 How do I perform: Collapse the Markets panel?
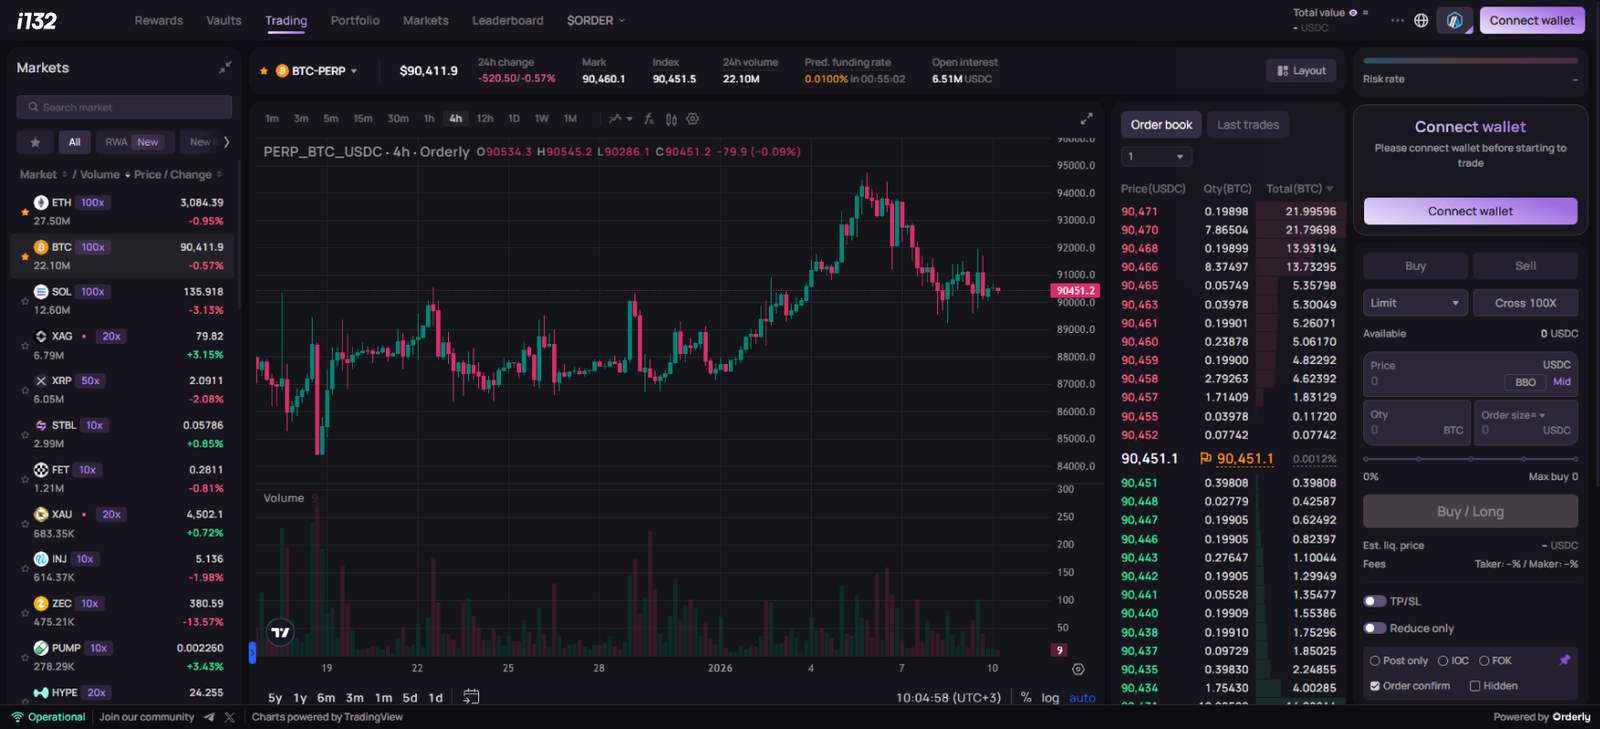225,68
